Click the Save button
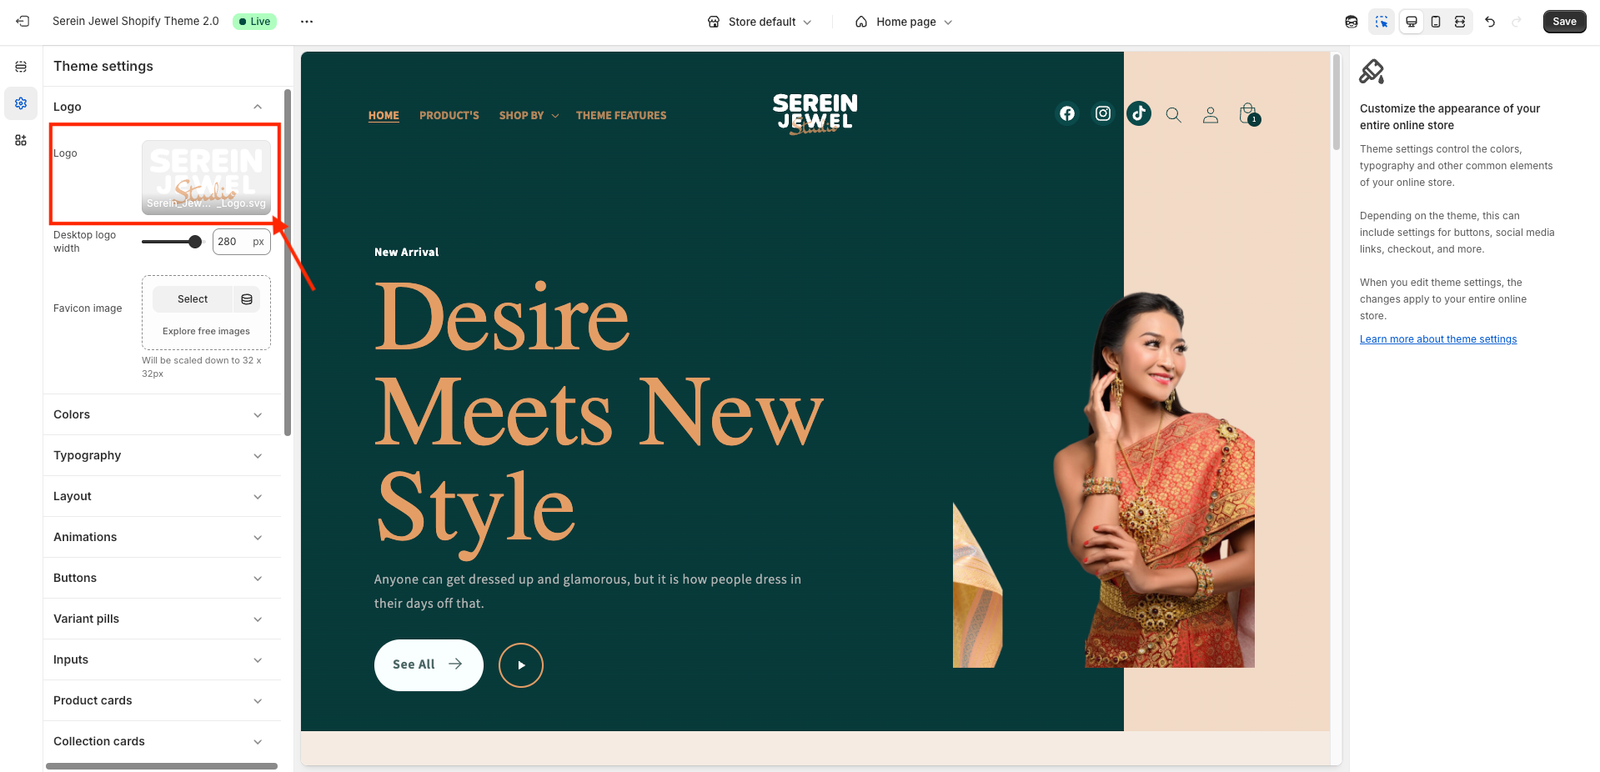The height and width of the screenshot is (772, 1600). tap(1564, 21)
